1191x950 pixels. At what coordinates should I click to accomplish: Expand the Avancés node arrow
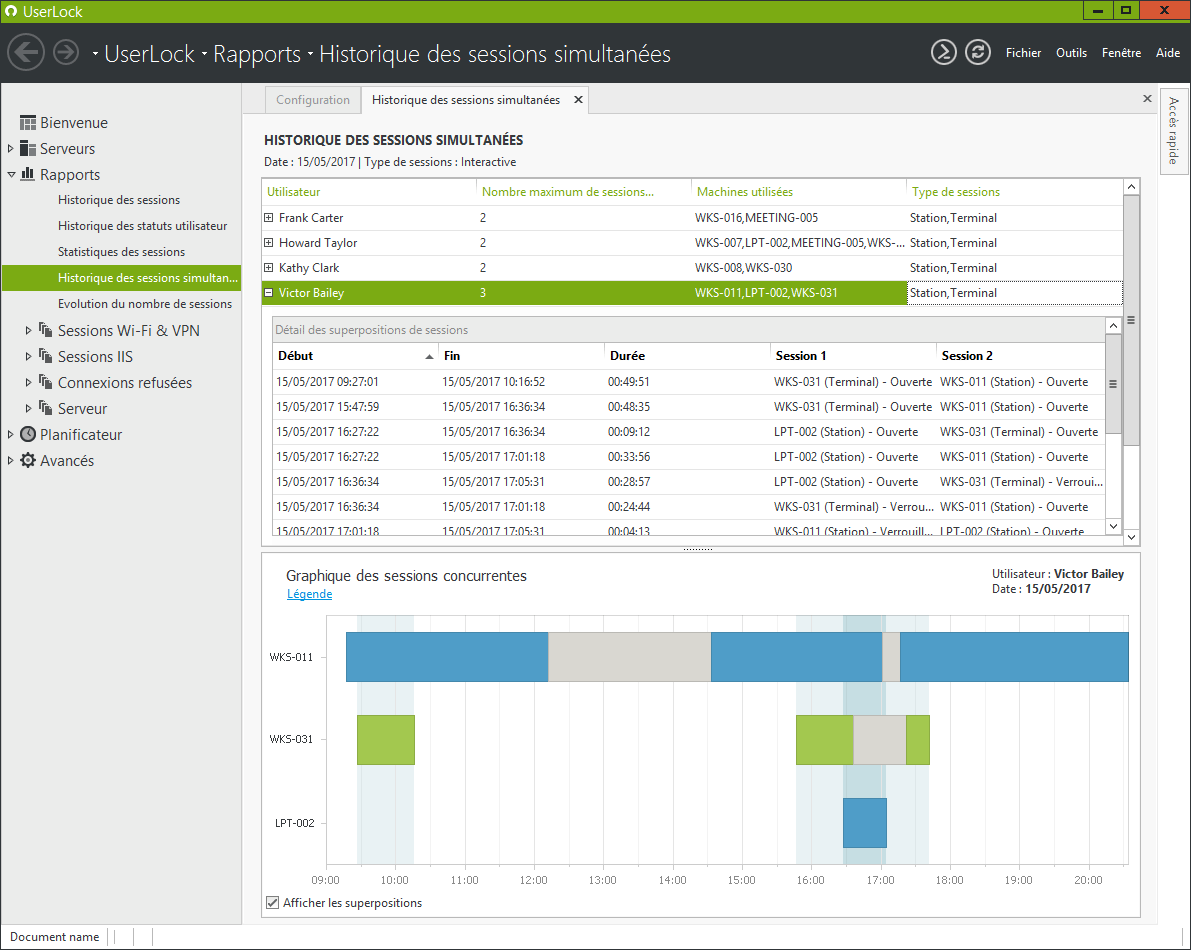coord(11,460)
